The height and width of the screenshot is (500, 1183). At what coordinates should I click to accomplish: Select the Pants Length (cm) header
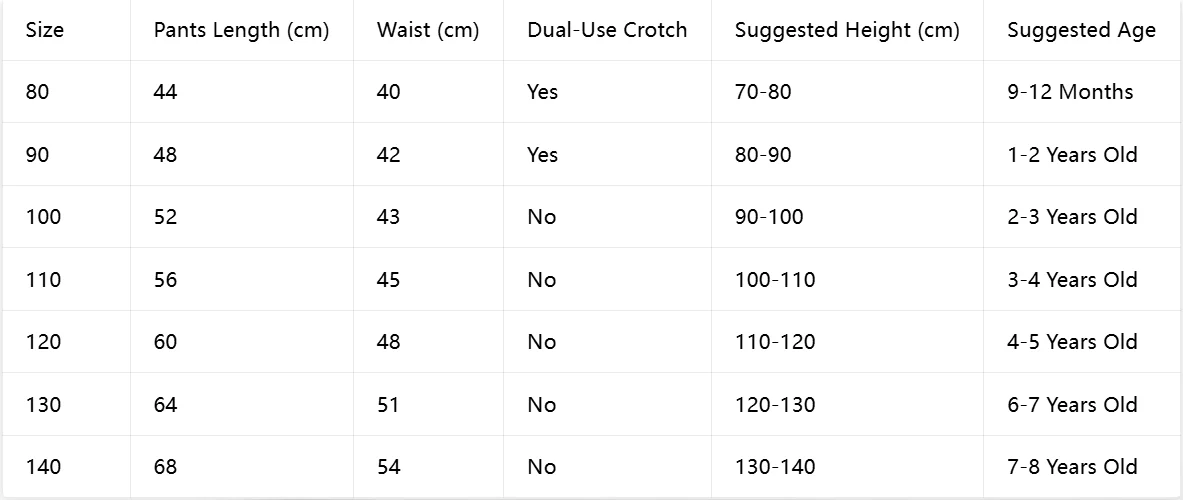coord(241,30)
